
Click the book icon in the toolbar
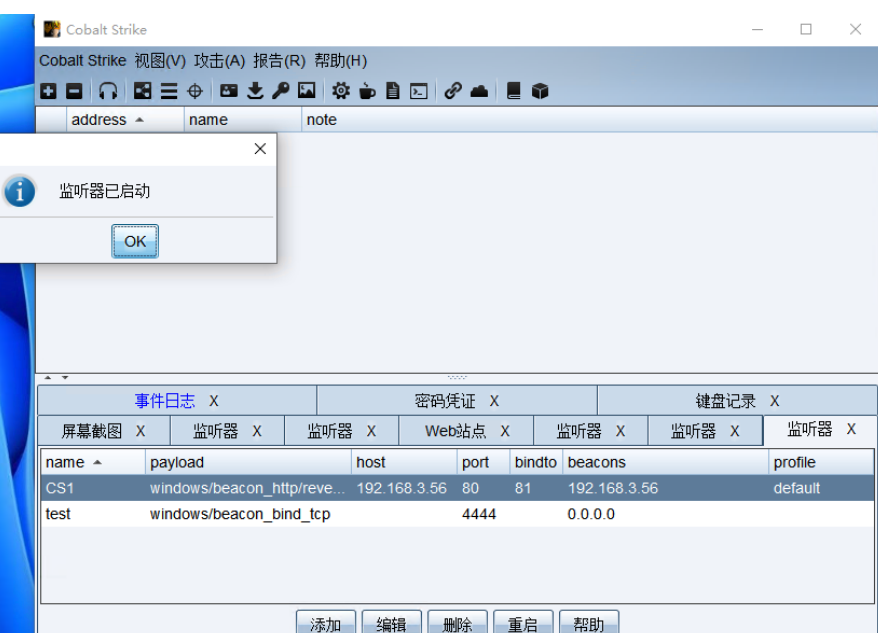[x=513, y=91]
